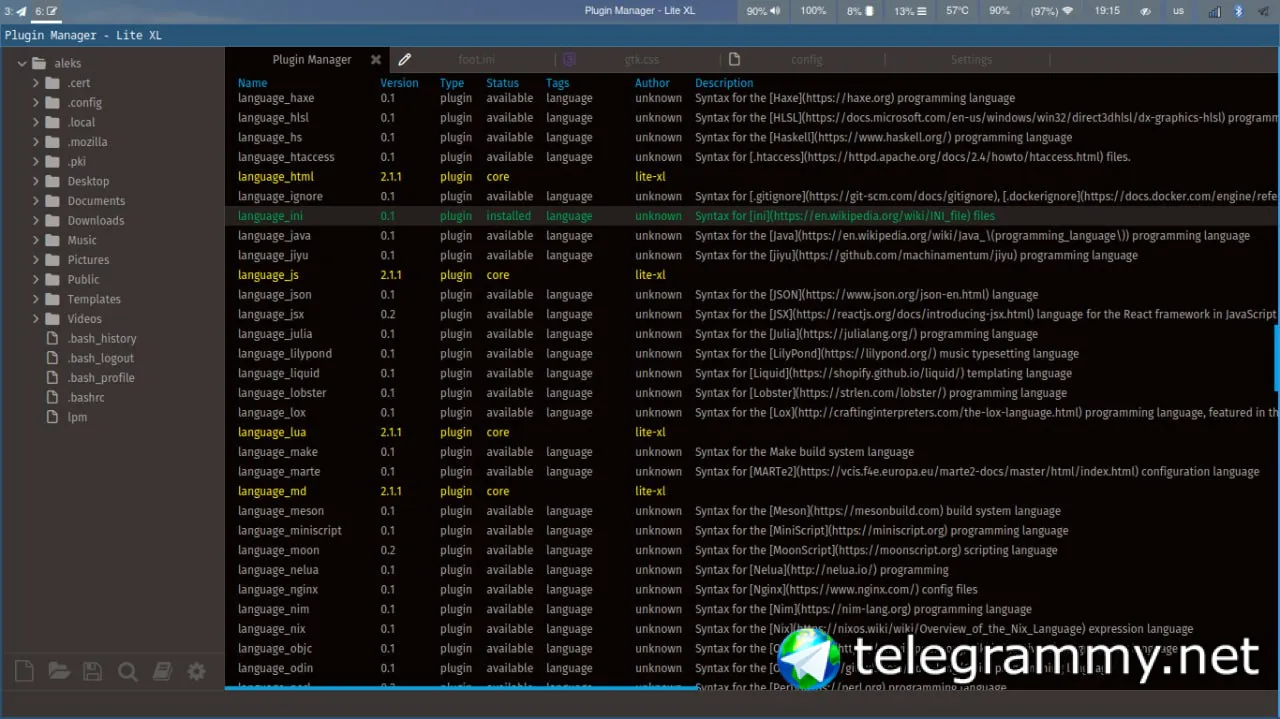Sort by the Author column header

[x=652, y=83]
